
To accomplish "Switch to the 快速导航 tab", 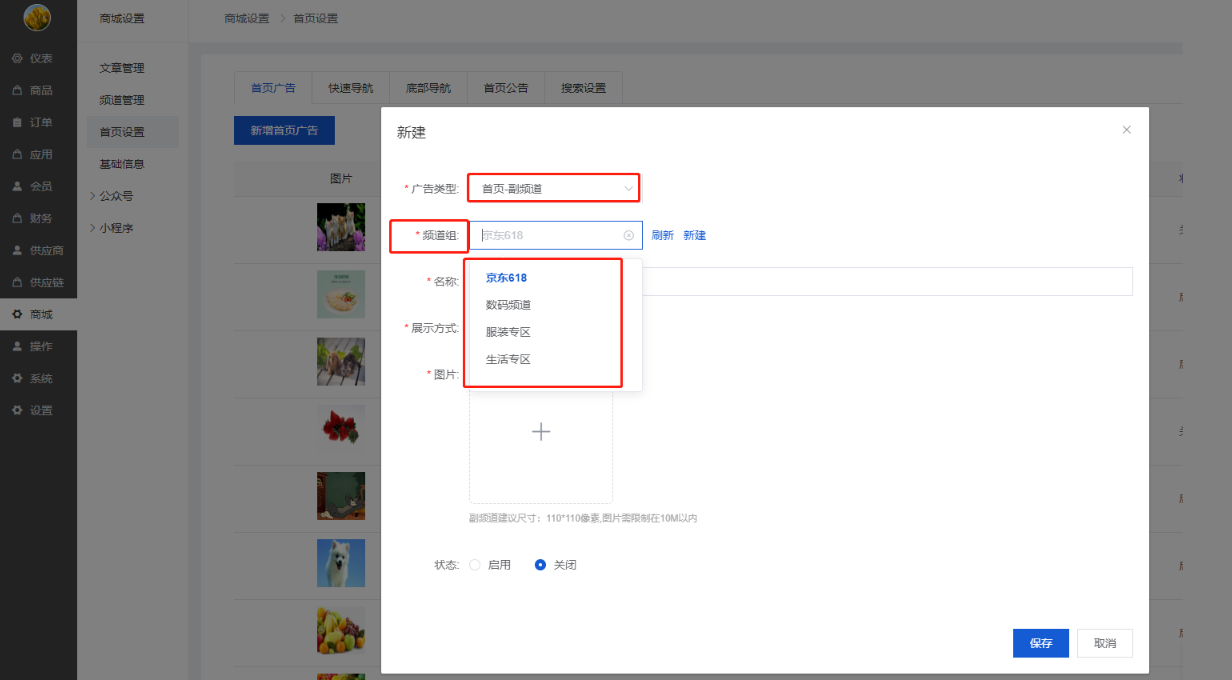I will click(x=350, y=88).
